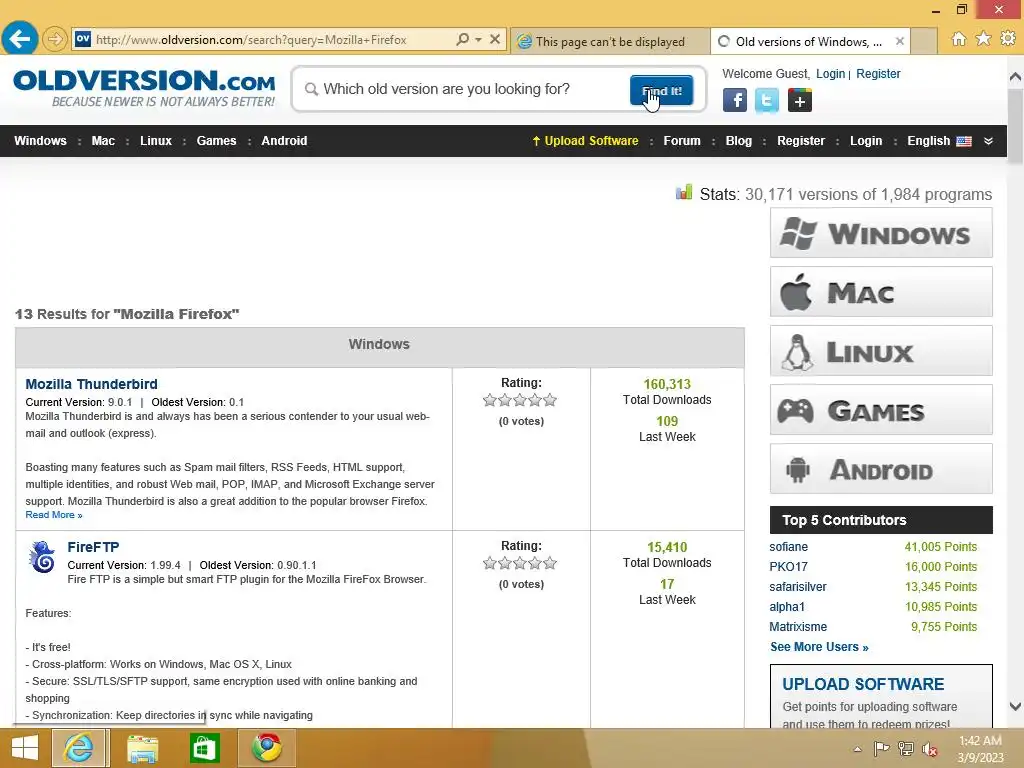Click the large Games sidebar button

(x=881, y=409)
